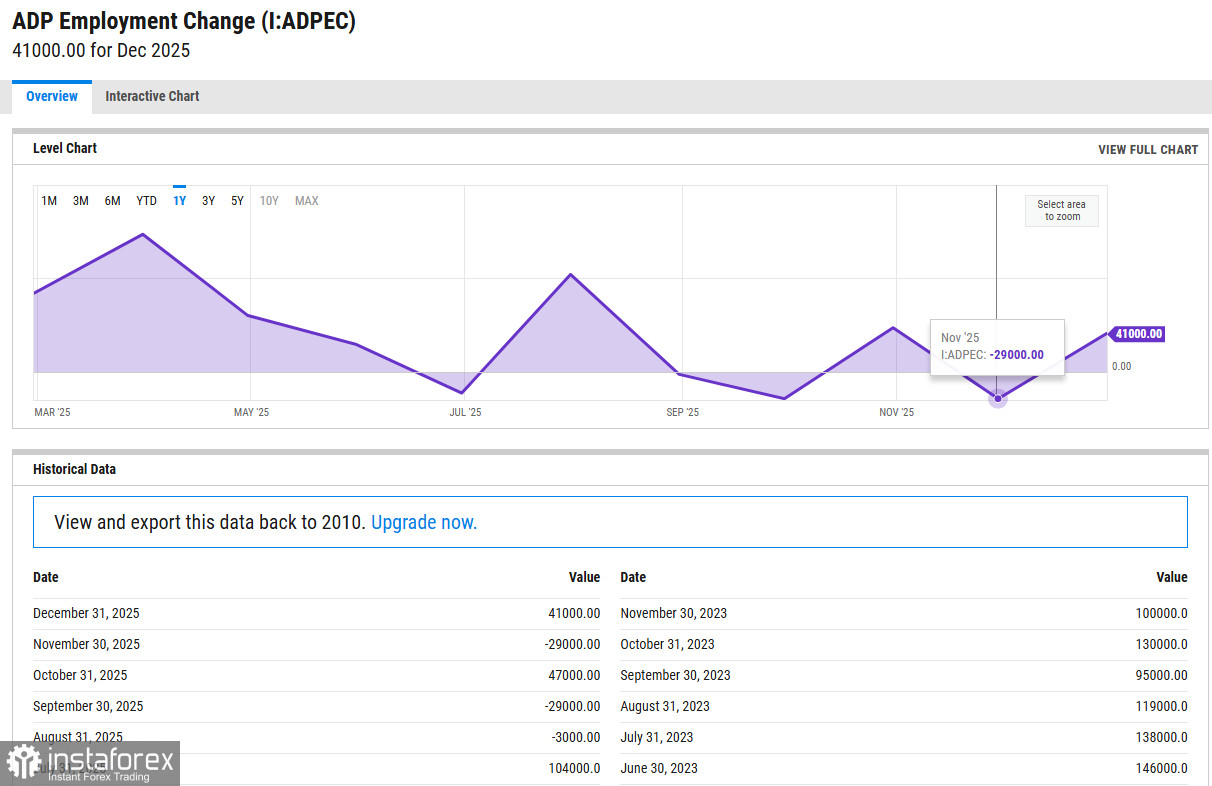This screenshot has height=786, width=1212.
Task: Click the Select area to zoom button
Action: (1061, 210)
